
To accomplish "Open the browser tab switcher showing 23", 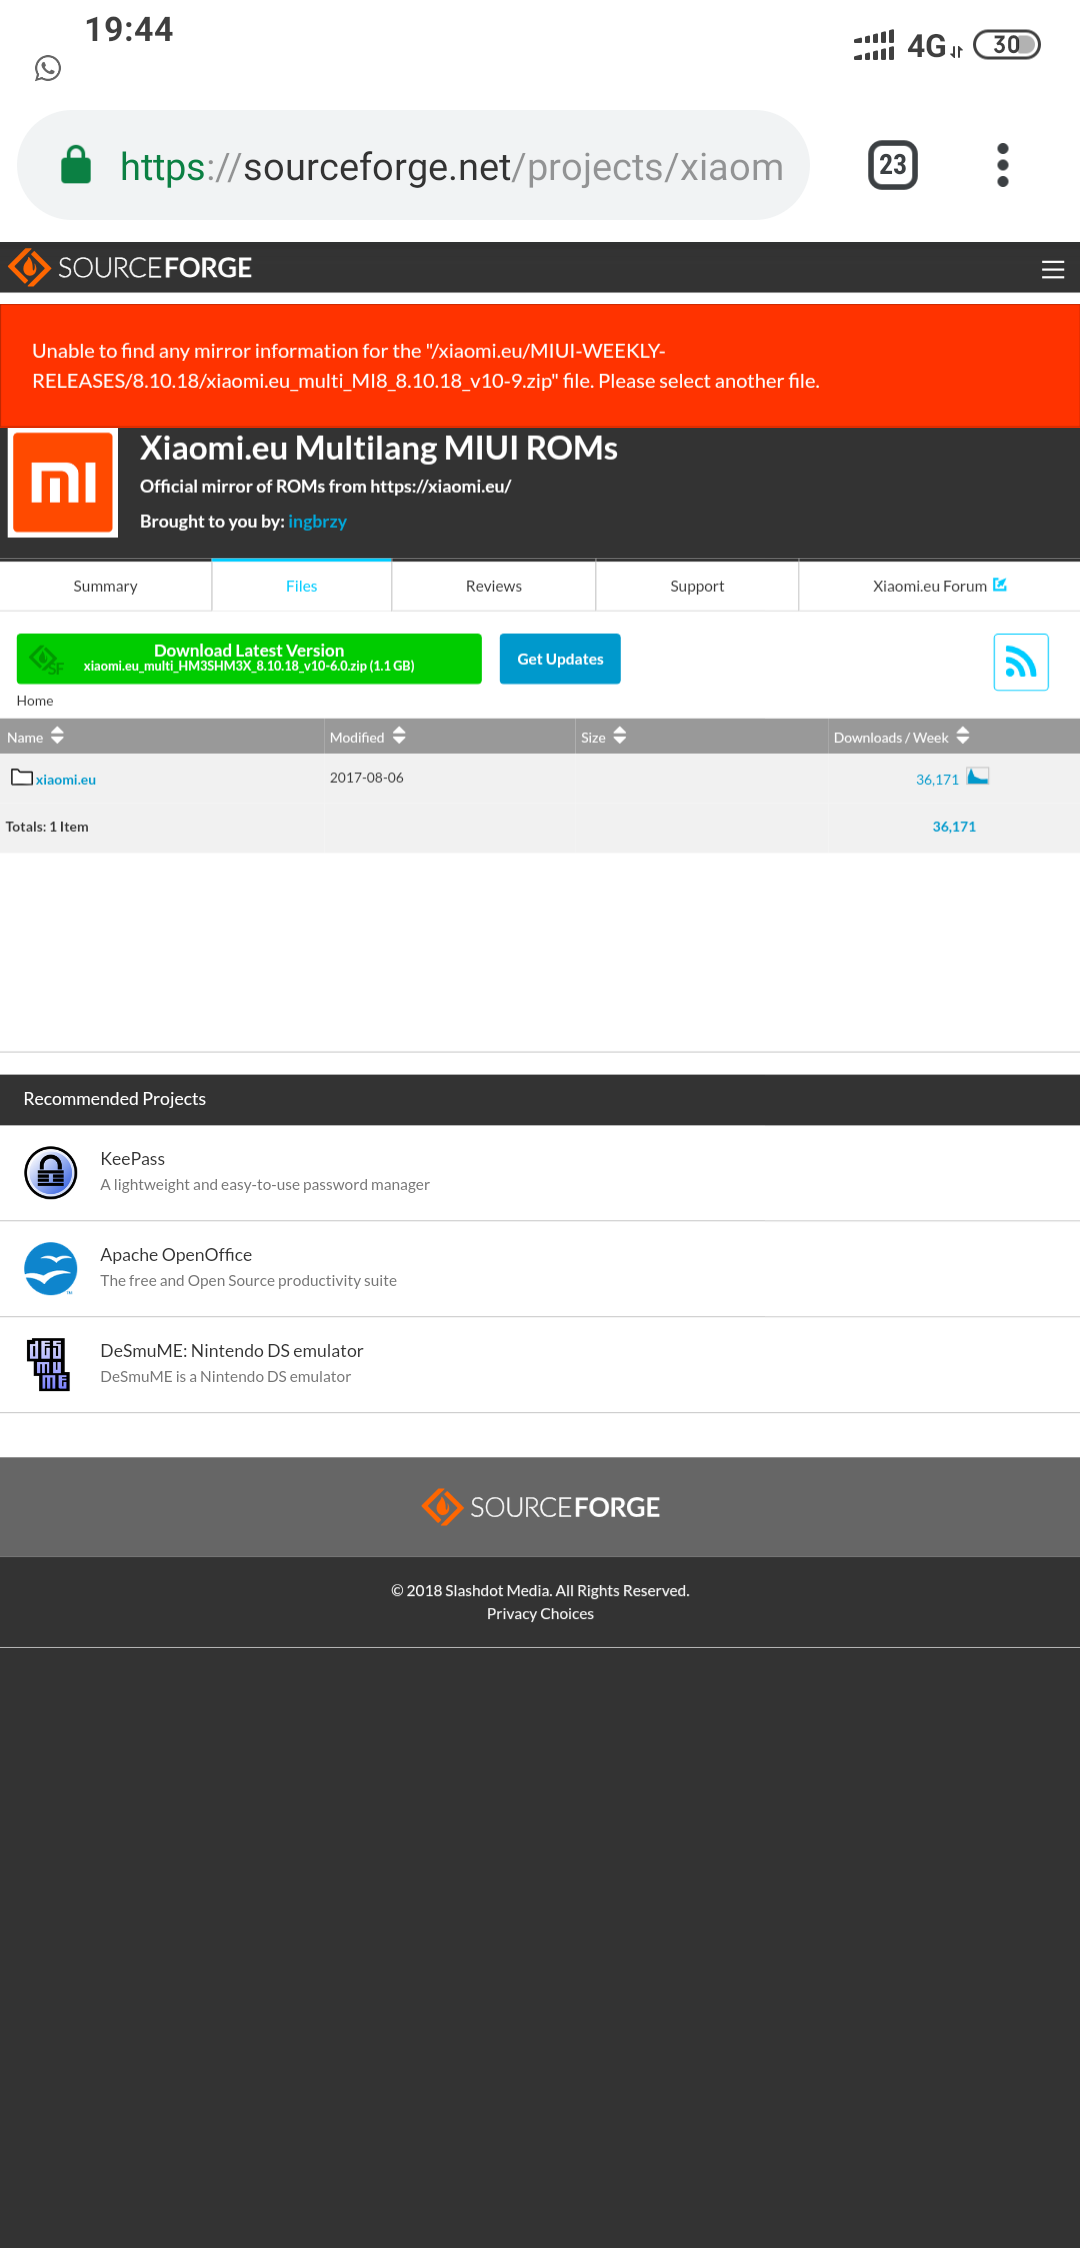I will coord(893,165).
